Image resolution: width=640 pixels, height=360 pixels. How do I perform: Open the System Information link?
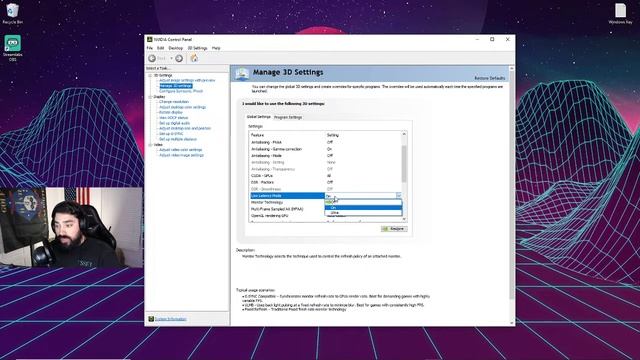(171, 319)
